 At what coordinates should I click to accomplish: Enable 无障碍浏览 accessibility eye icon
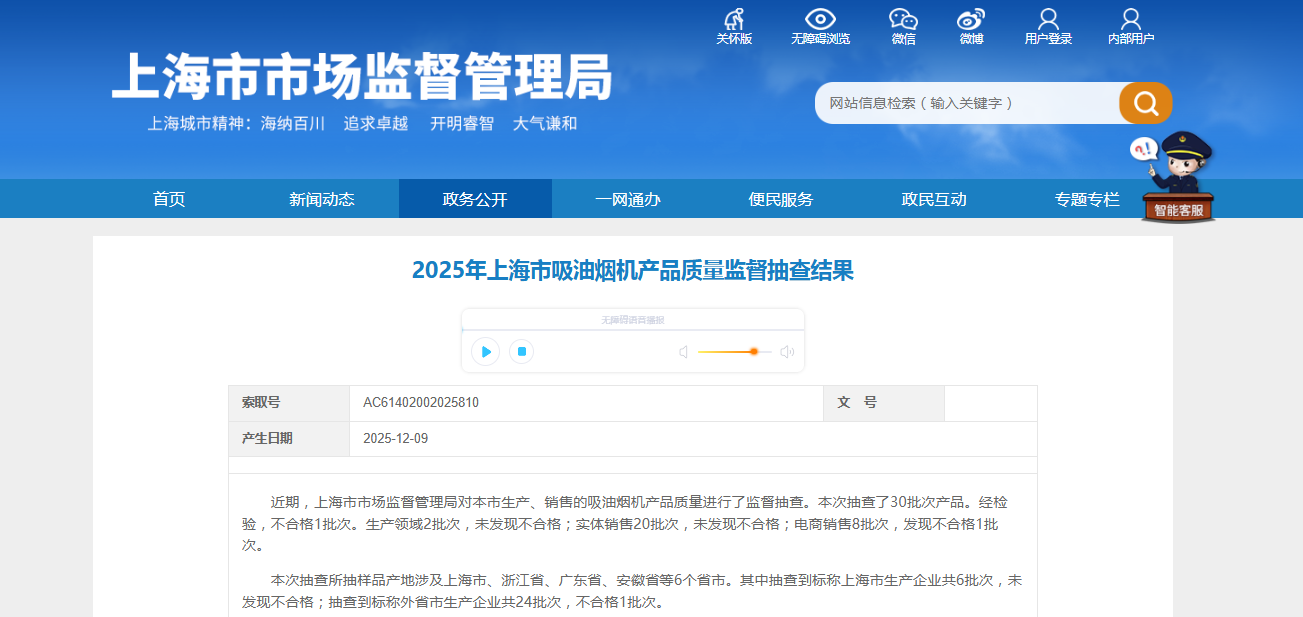pyautogui.click(x=820, y=20)
